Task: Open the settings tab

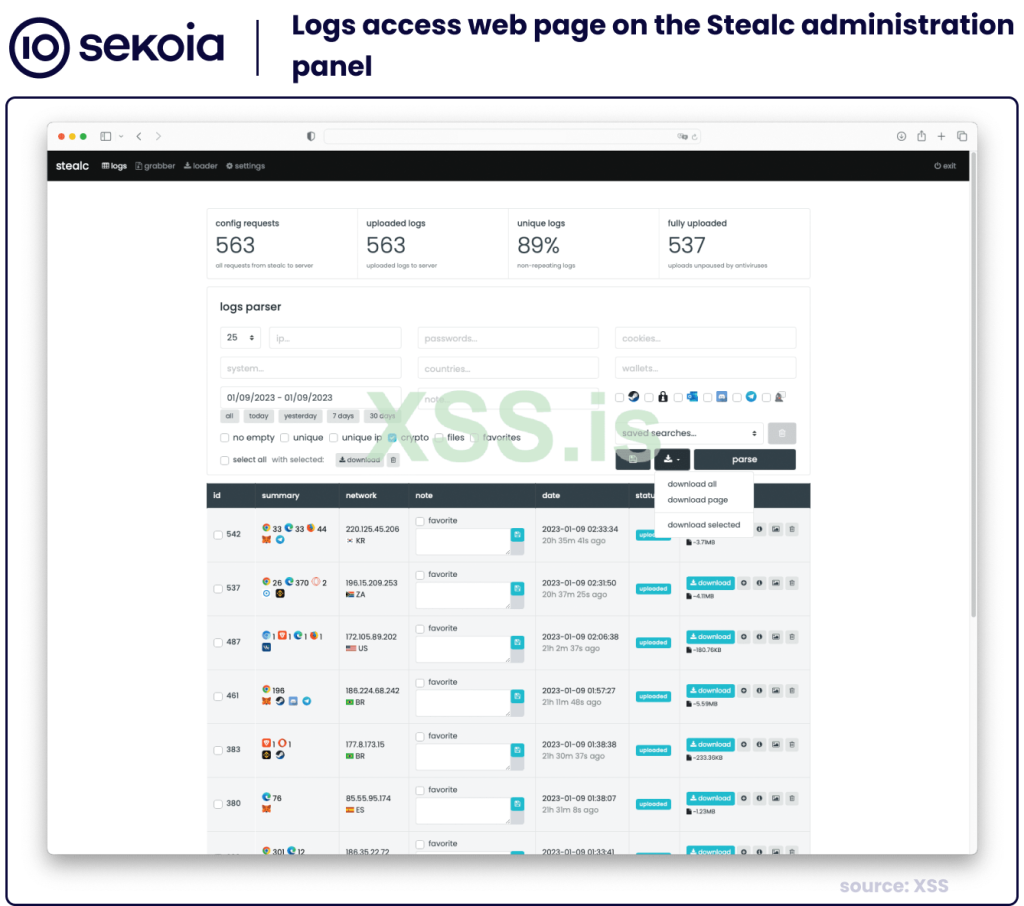Action: coord(246,166)
